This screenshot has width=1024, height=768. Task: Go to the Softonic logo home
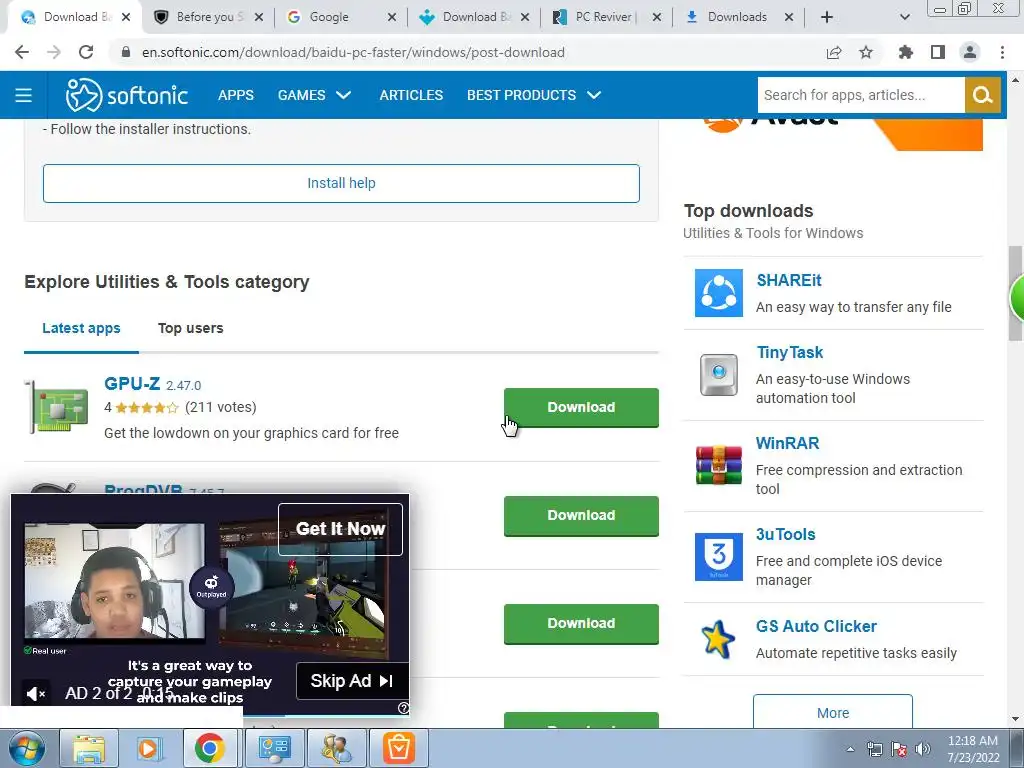click(127, 95)
